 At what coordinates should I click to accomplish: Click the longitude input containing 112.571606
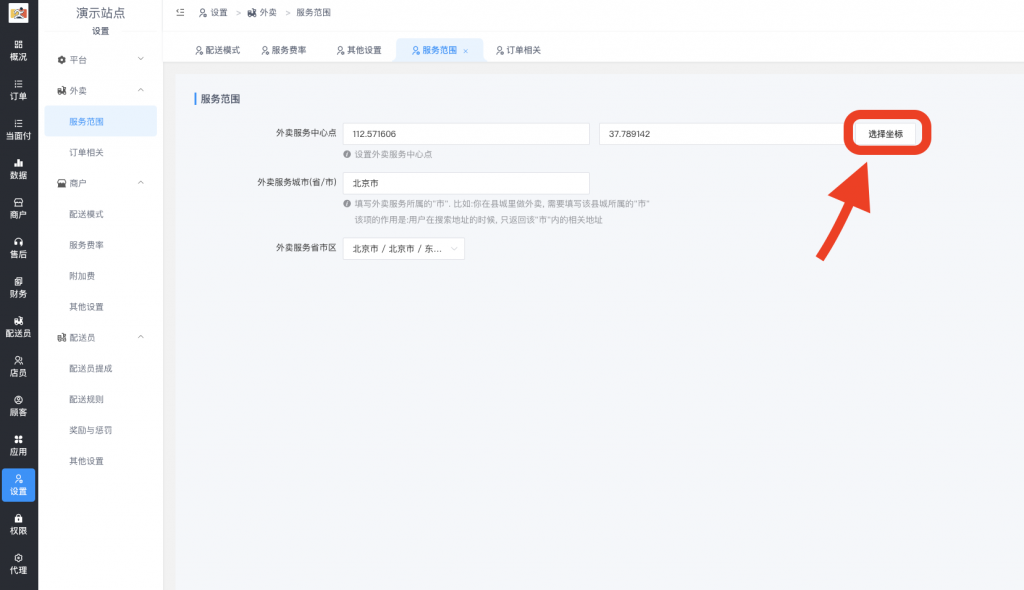465,133
